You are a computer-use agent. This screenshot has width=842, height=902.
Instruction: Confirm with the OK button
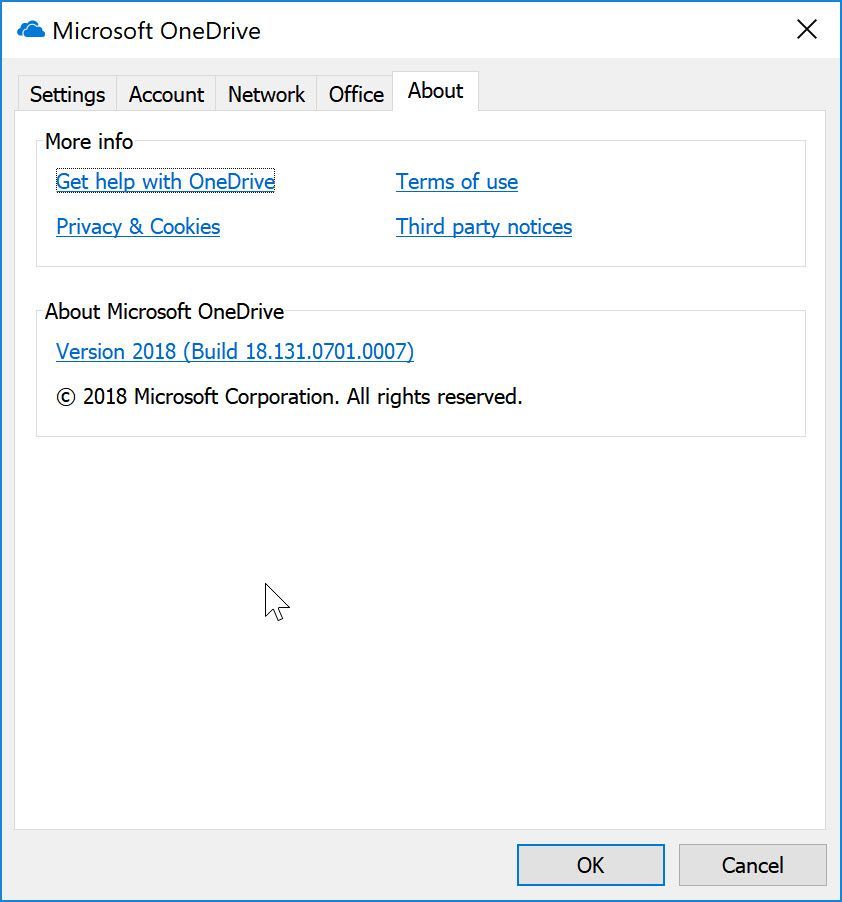[x=591, y=865]
